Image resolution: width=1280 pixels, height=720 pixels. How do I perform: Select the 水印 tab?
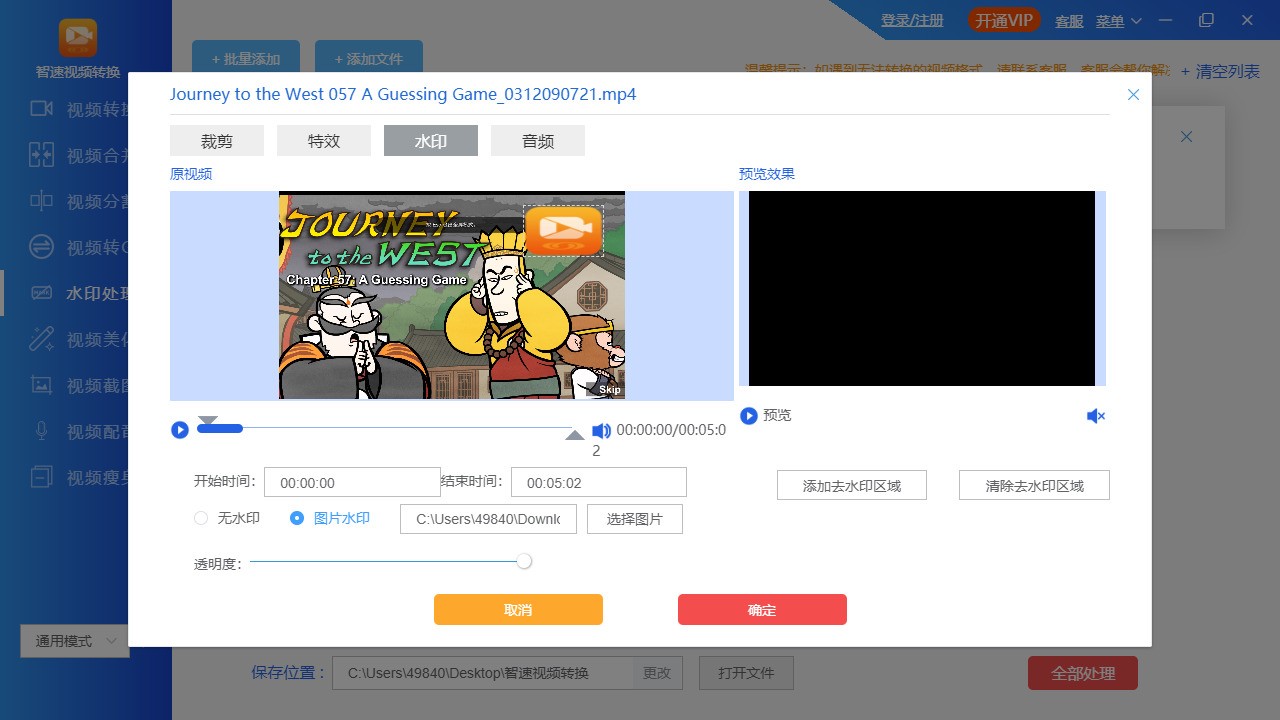tap(431, 141)
